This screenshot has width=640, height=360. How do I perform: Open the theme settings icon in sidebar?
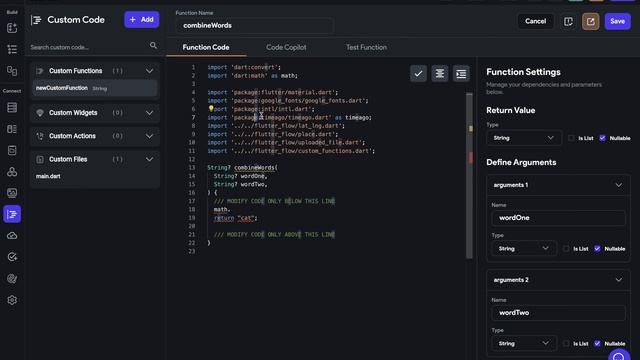tap(12, 279)
